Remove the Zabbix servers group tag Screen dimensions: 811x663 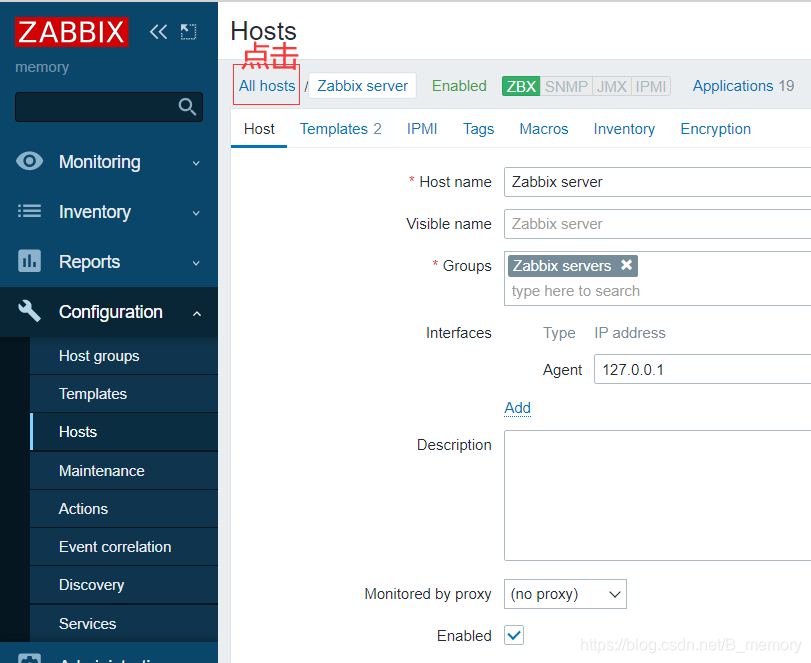pos(626,265)
